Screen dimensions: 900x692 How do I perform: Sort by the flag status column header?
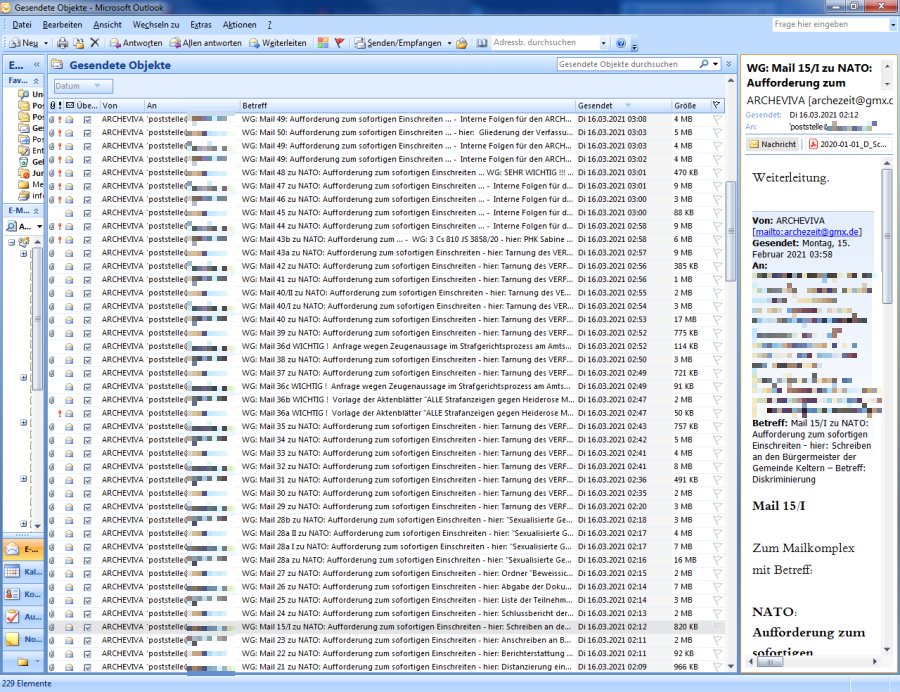(x=716, y=106)
